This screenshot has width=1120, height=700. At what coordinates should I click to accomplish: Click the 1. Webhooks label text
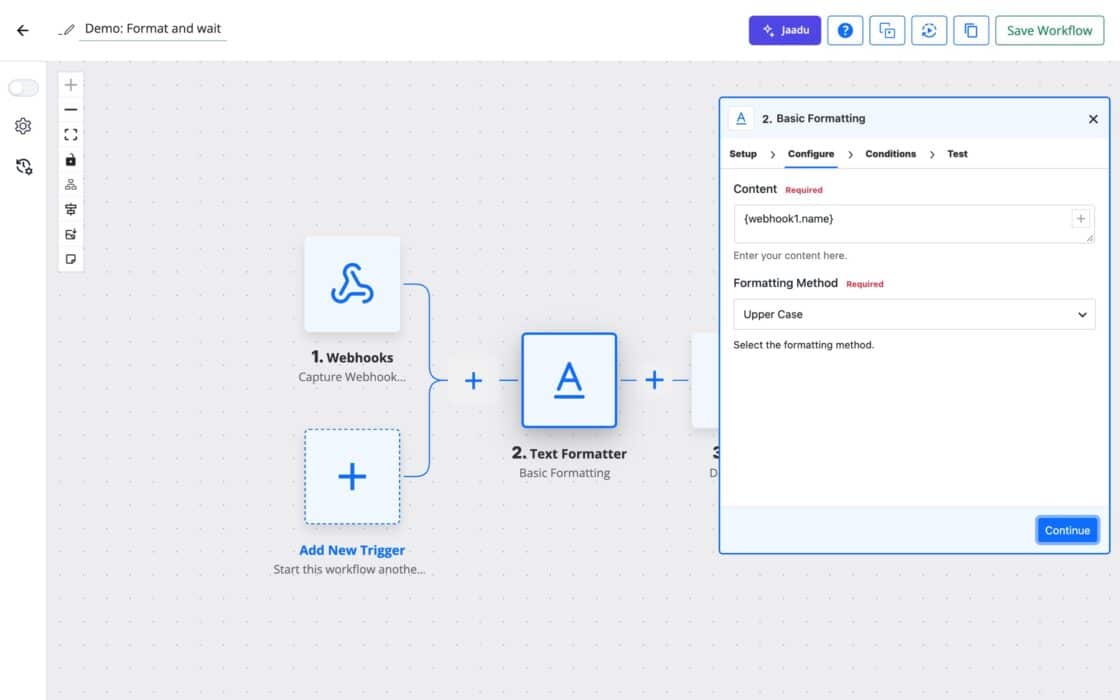tap(352, 357)
